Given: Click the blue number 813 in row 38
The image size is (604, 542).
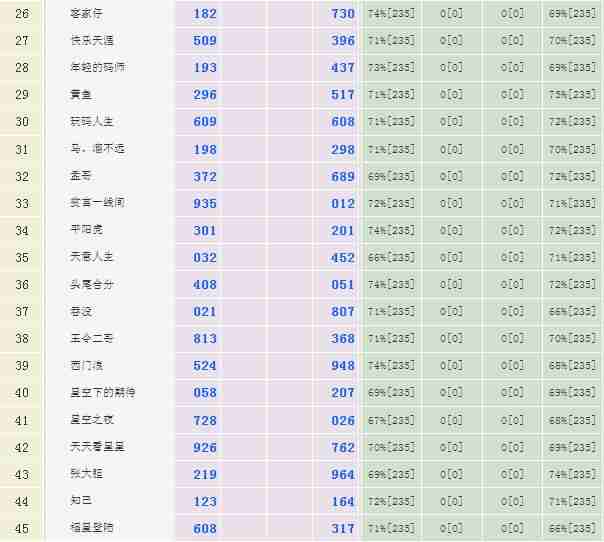Looking at the screenshot, I should click(x=204, y=338).
